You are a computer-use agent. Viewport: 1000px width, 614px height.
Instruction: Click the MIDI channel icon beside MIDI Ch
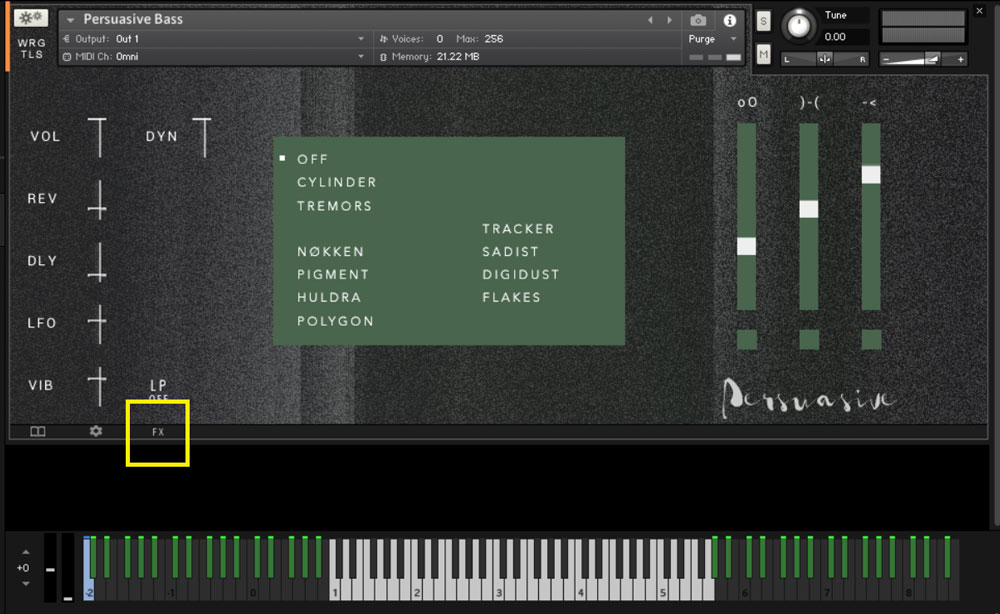tap(67, 57)
